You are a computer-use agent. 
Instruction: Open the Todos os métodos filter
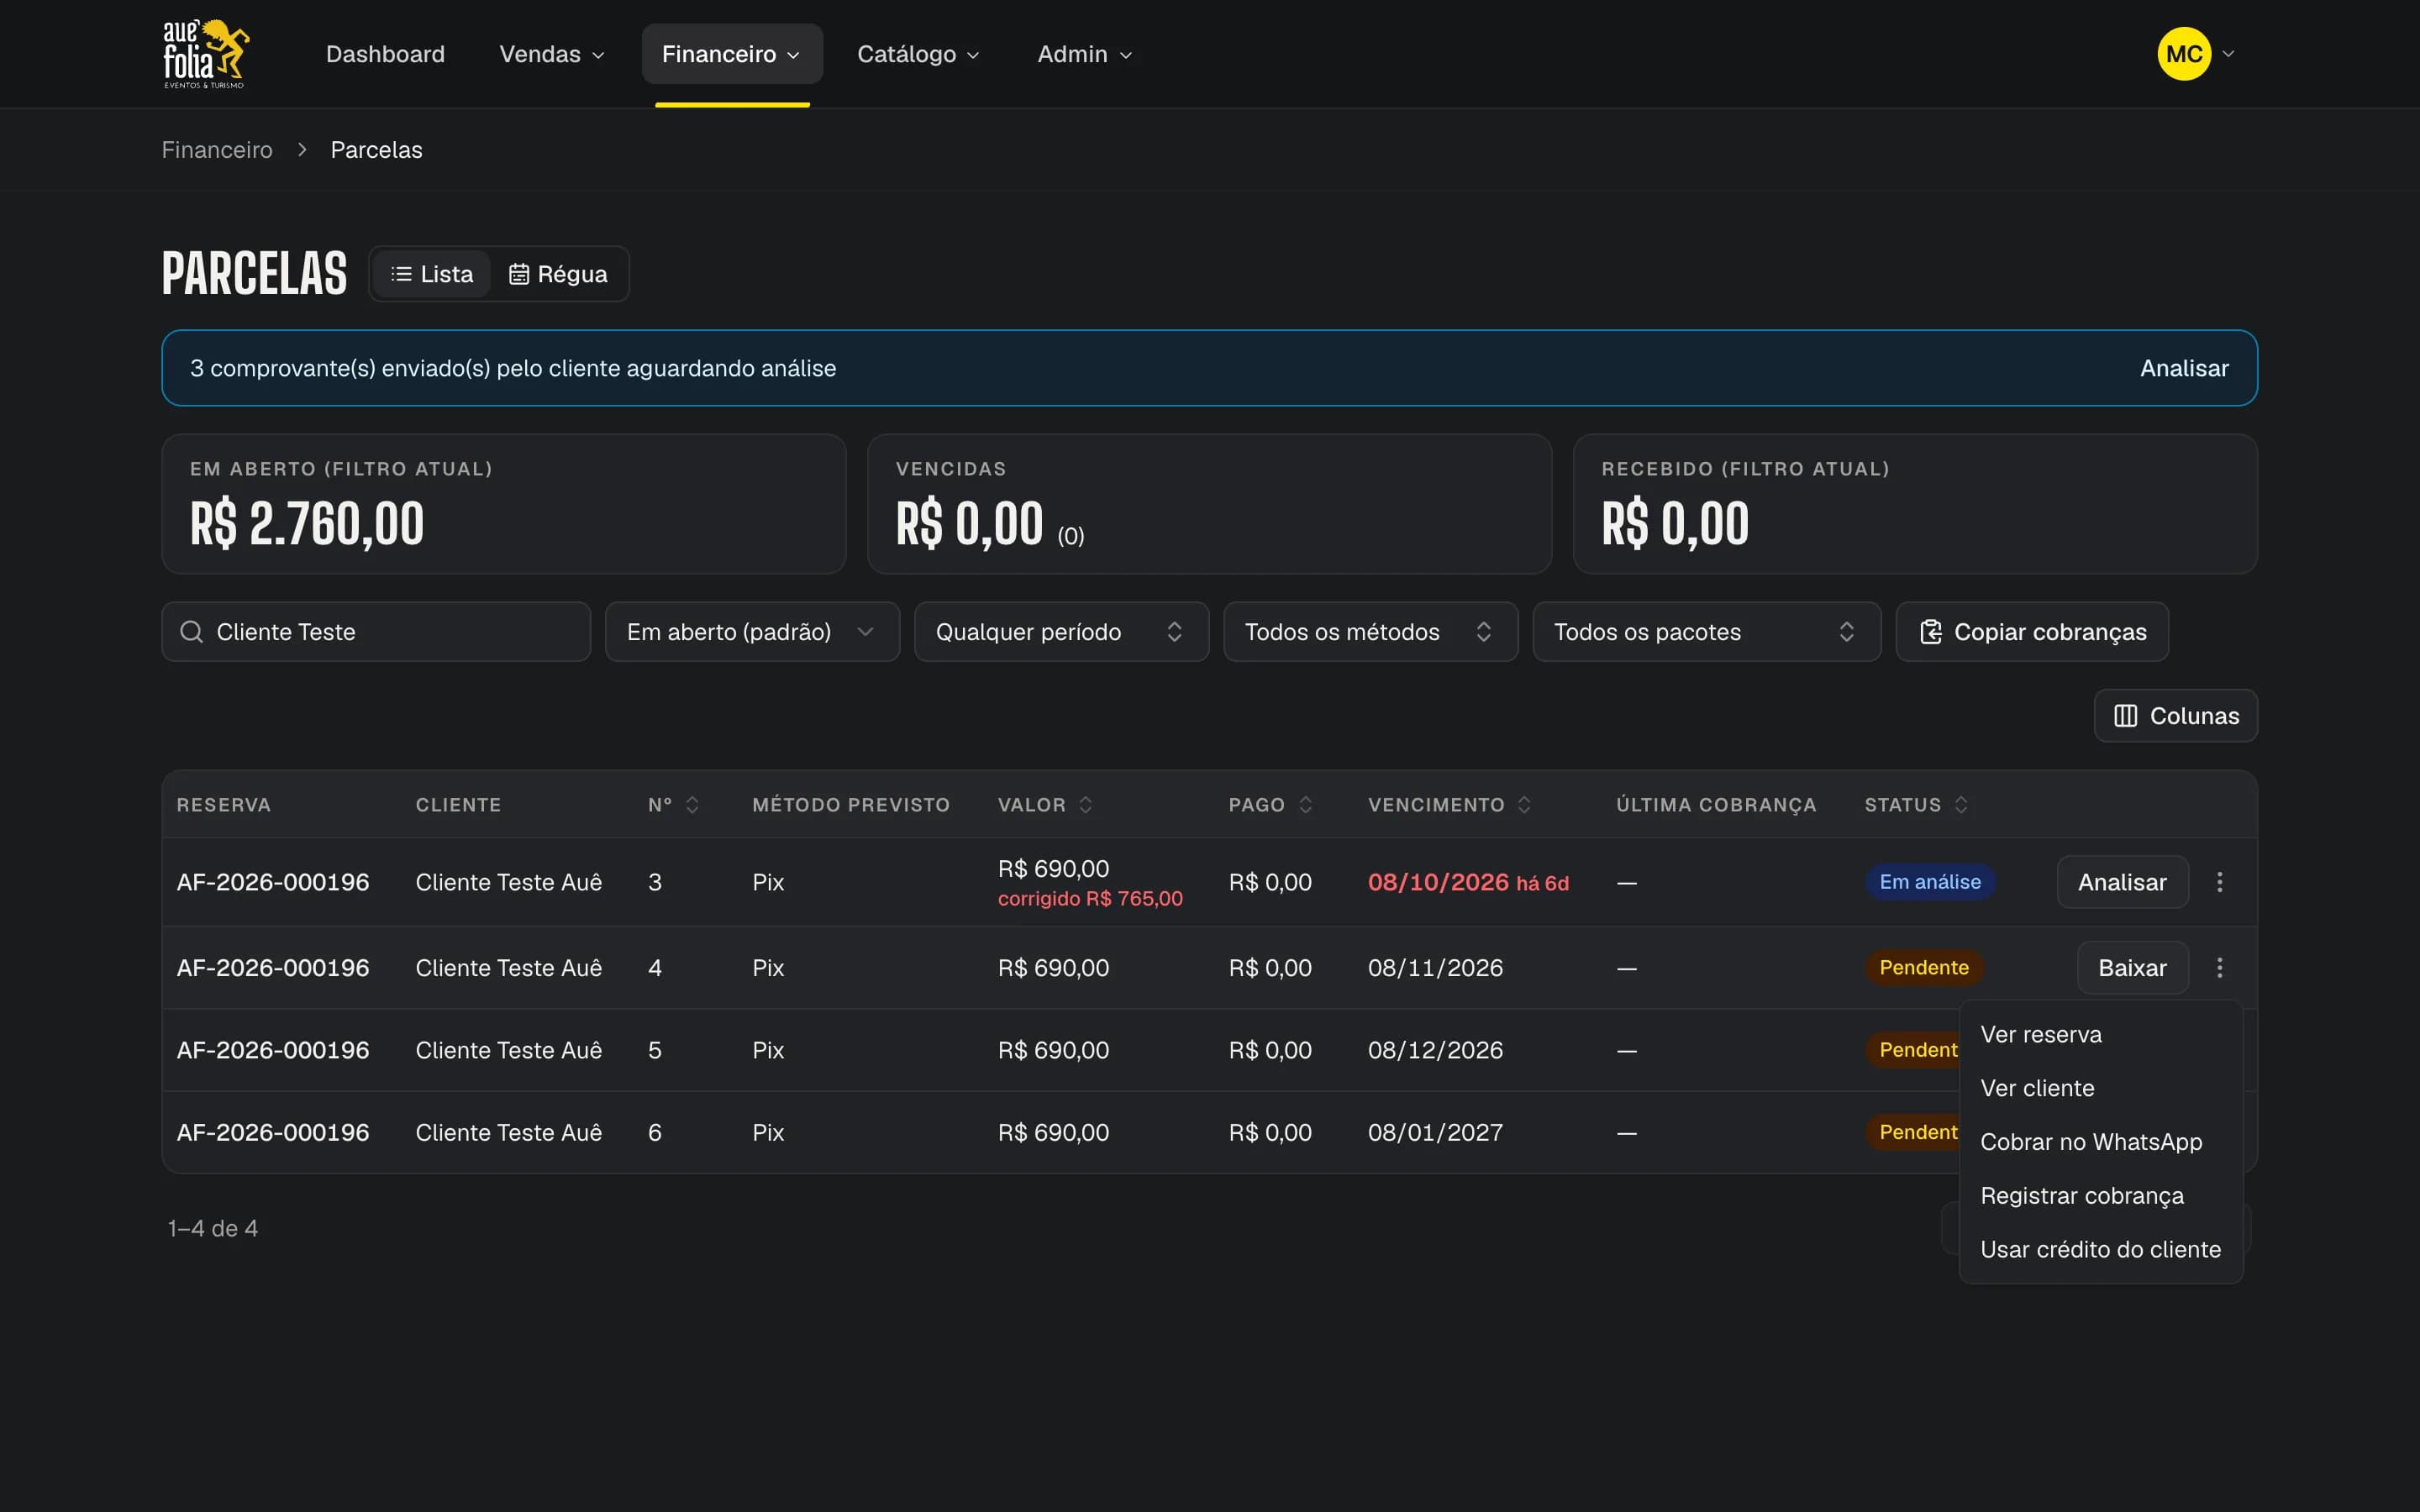(1370, 632)
